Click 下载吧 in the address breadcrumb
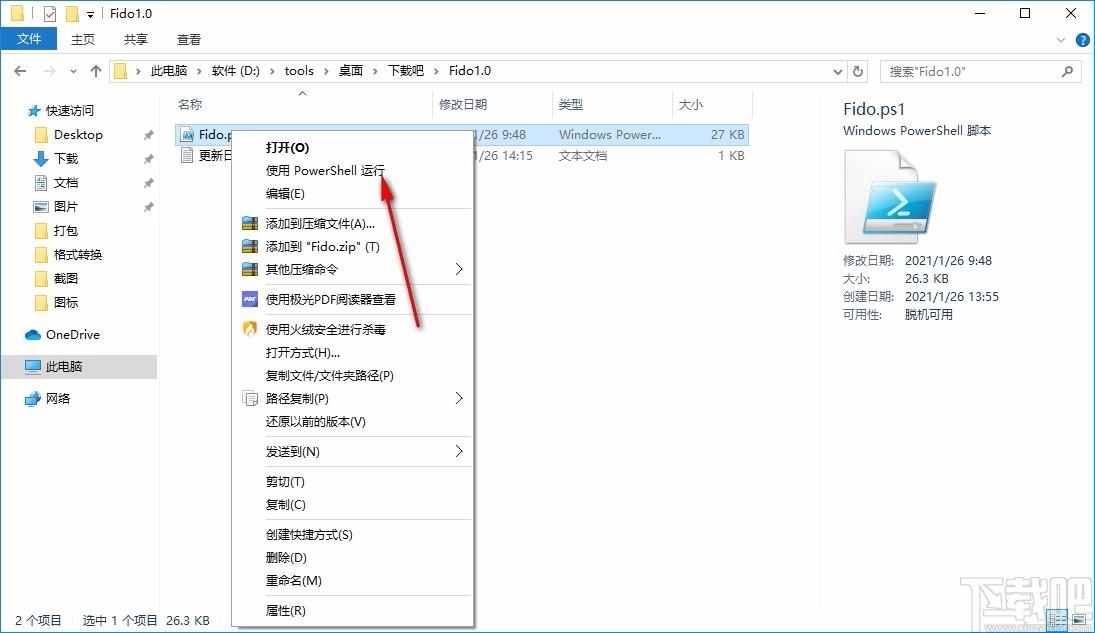The width and height of the screenshot is (1095, 633). coord(406,71)
